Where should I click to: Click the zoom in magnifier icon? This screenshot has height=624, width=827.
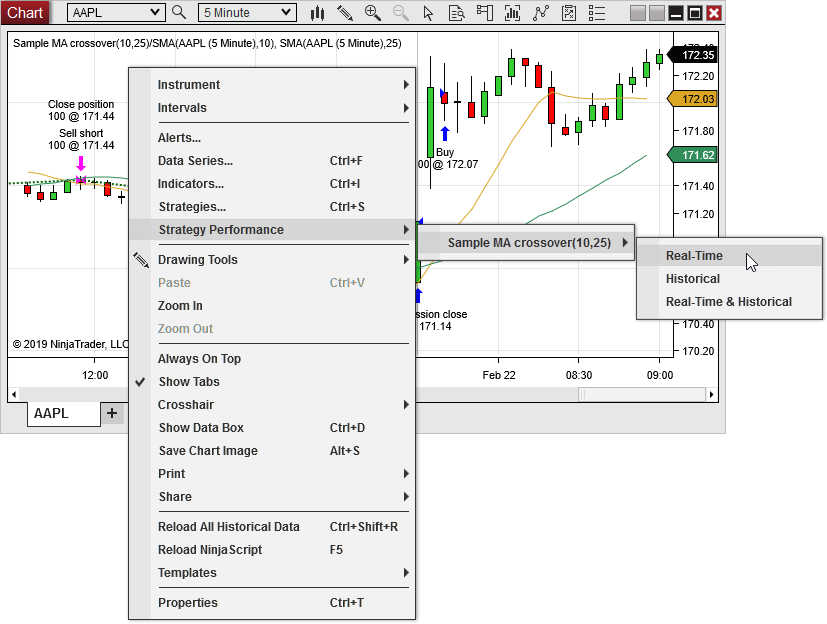373,13
